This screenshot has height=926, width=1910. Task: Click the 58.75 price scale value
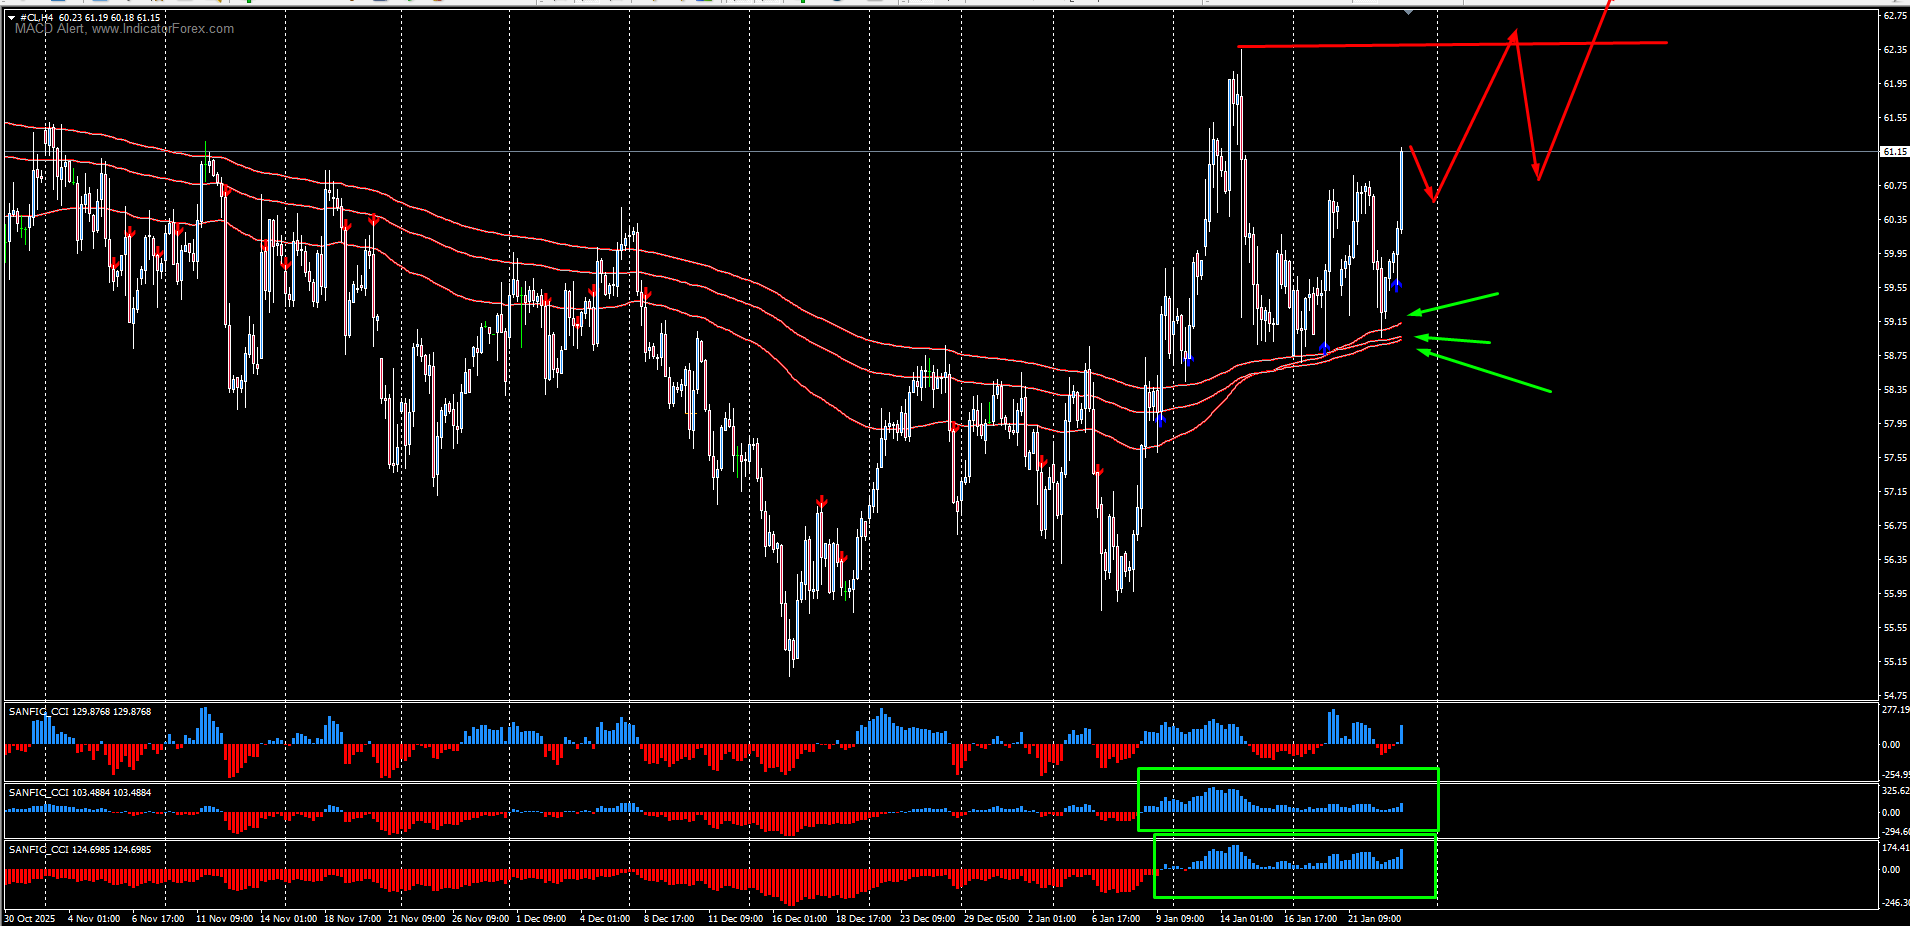1895,356
